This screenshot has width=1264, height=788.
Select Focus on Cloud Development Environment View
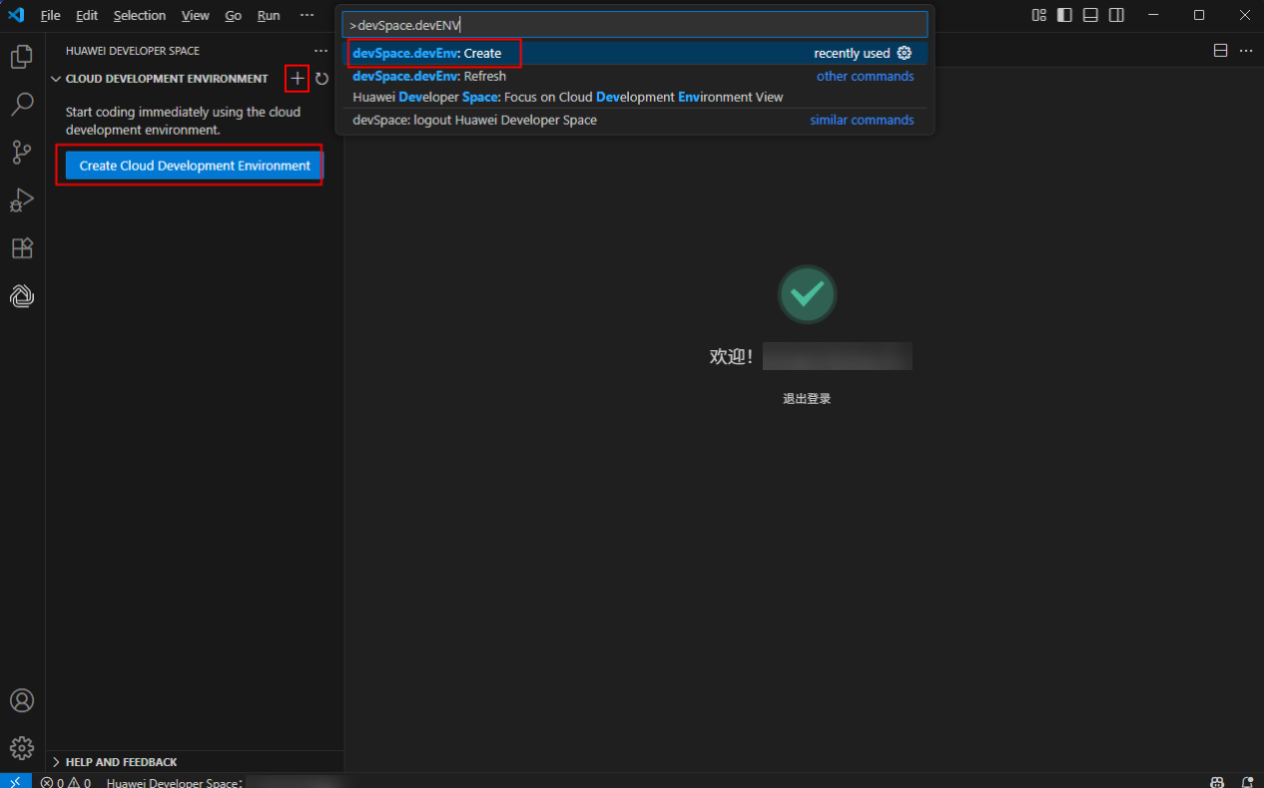(636, 97)
